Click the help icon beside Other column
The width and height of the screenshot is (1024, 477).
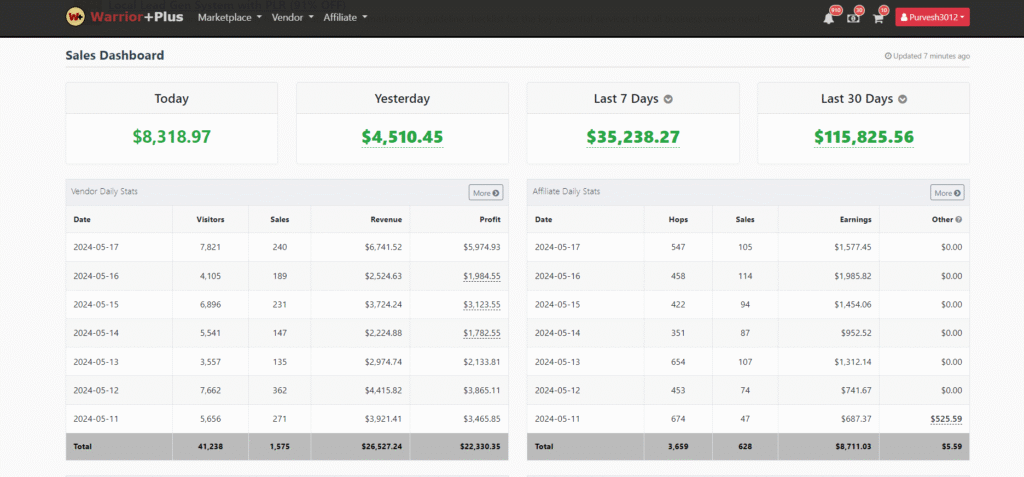[959, 219]
